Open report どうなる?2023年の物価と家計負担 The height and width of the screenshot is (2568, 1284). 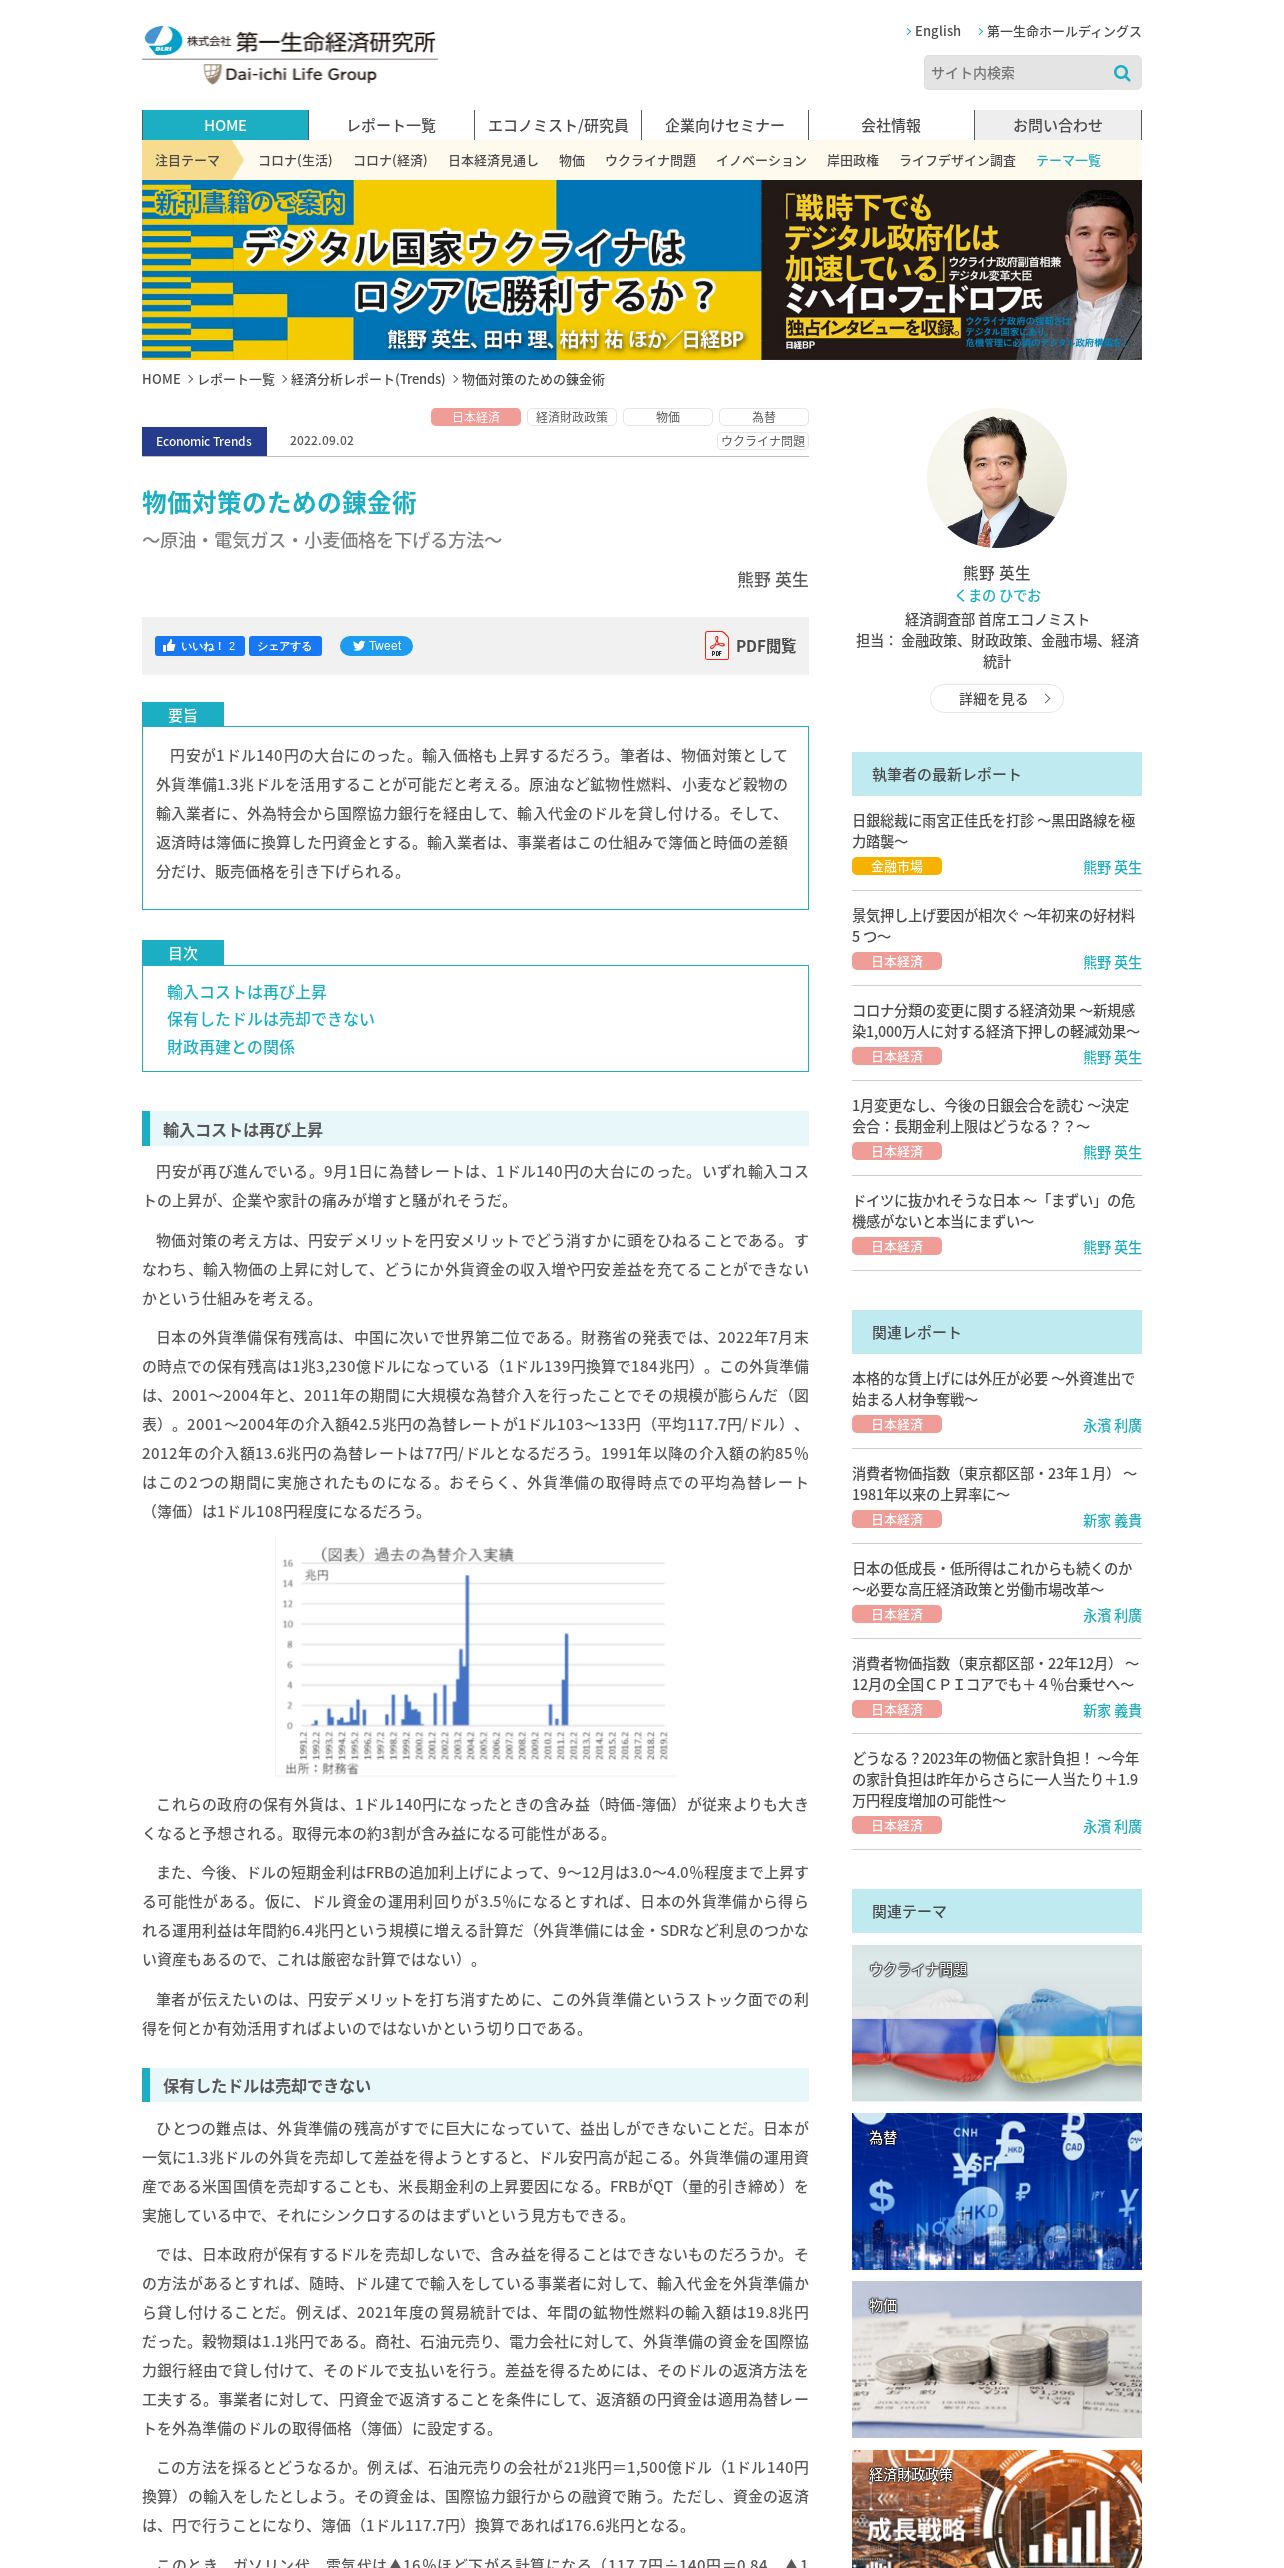coord(996,1779)
